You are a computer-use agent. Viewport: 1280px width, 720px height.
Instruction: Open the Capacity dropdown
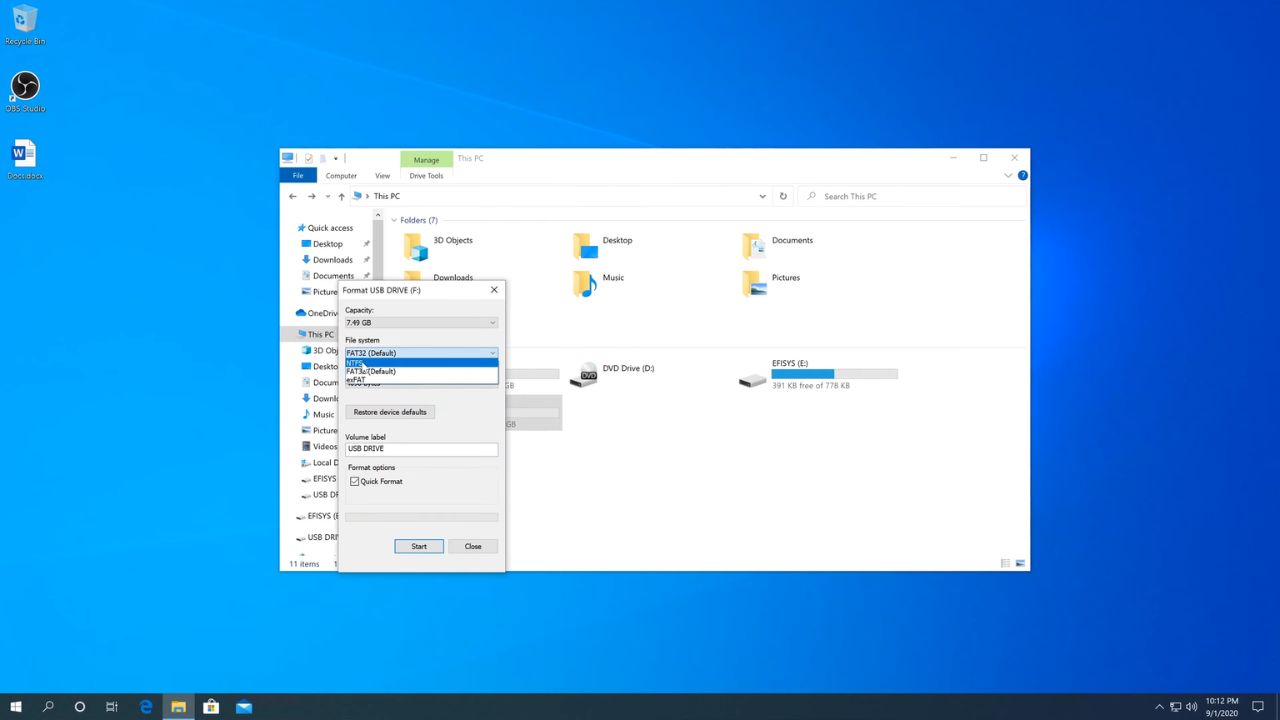click(421, 323)
